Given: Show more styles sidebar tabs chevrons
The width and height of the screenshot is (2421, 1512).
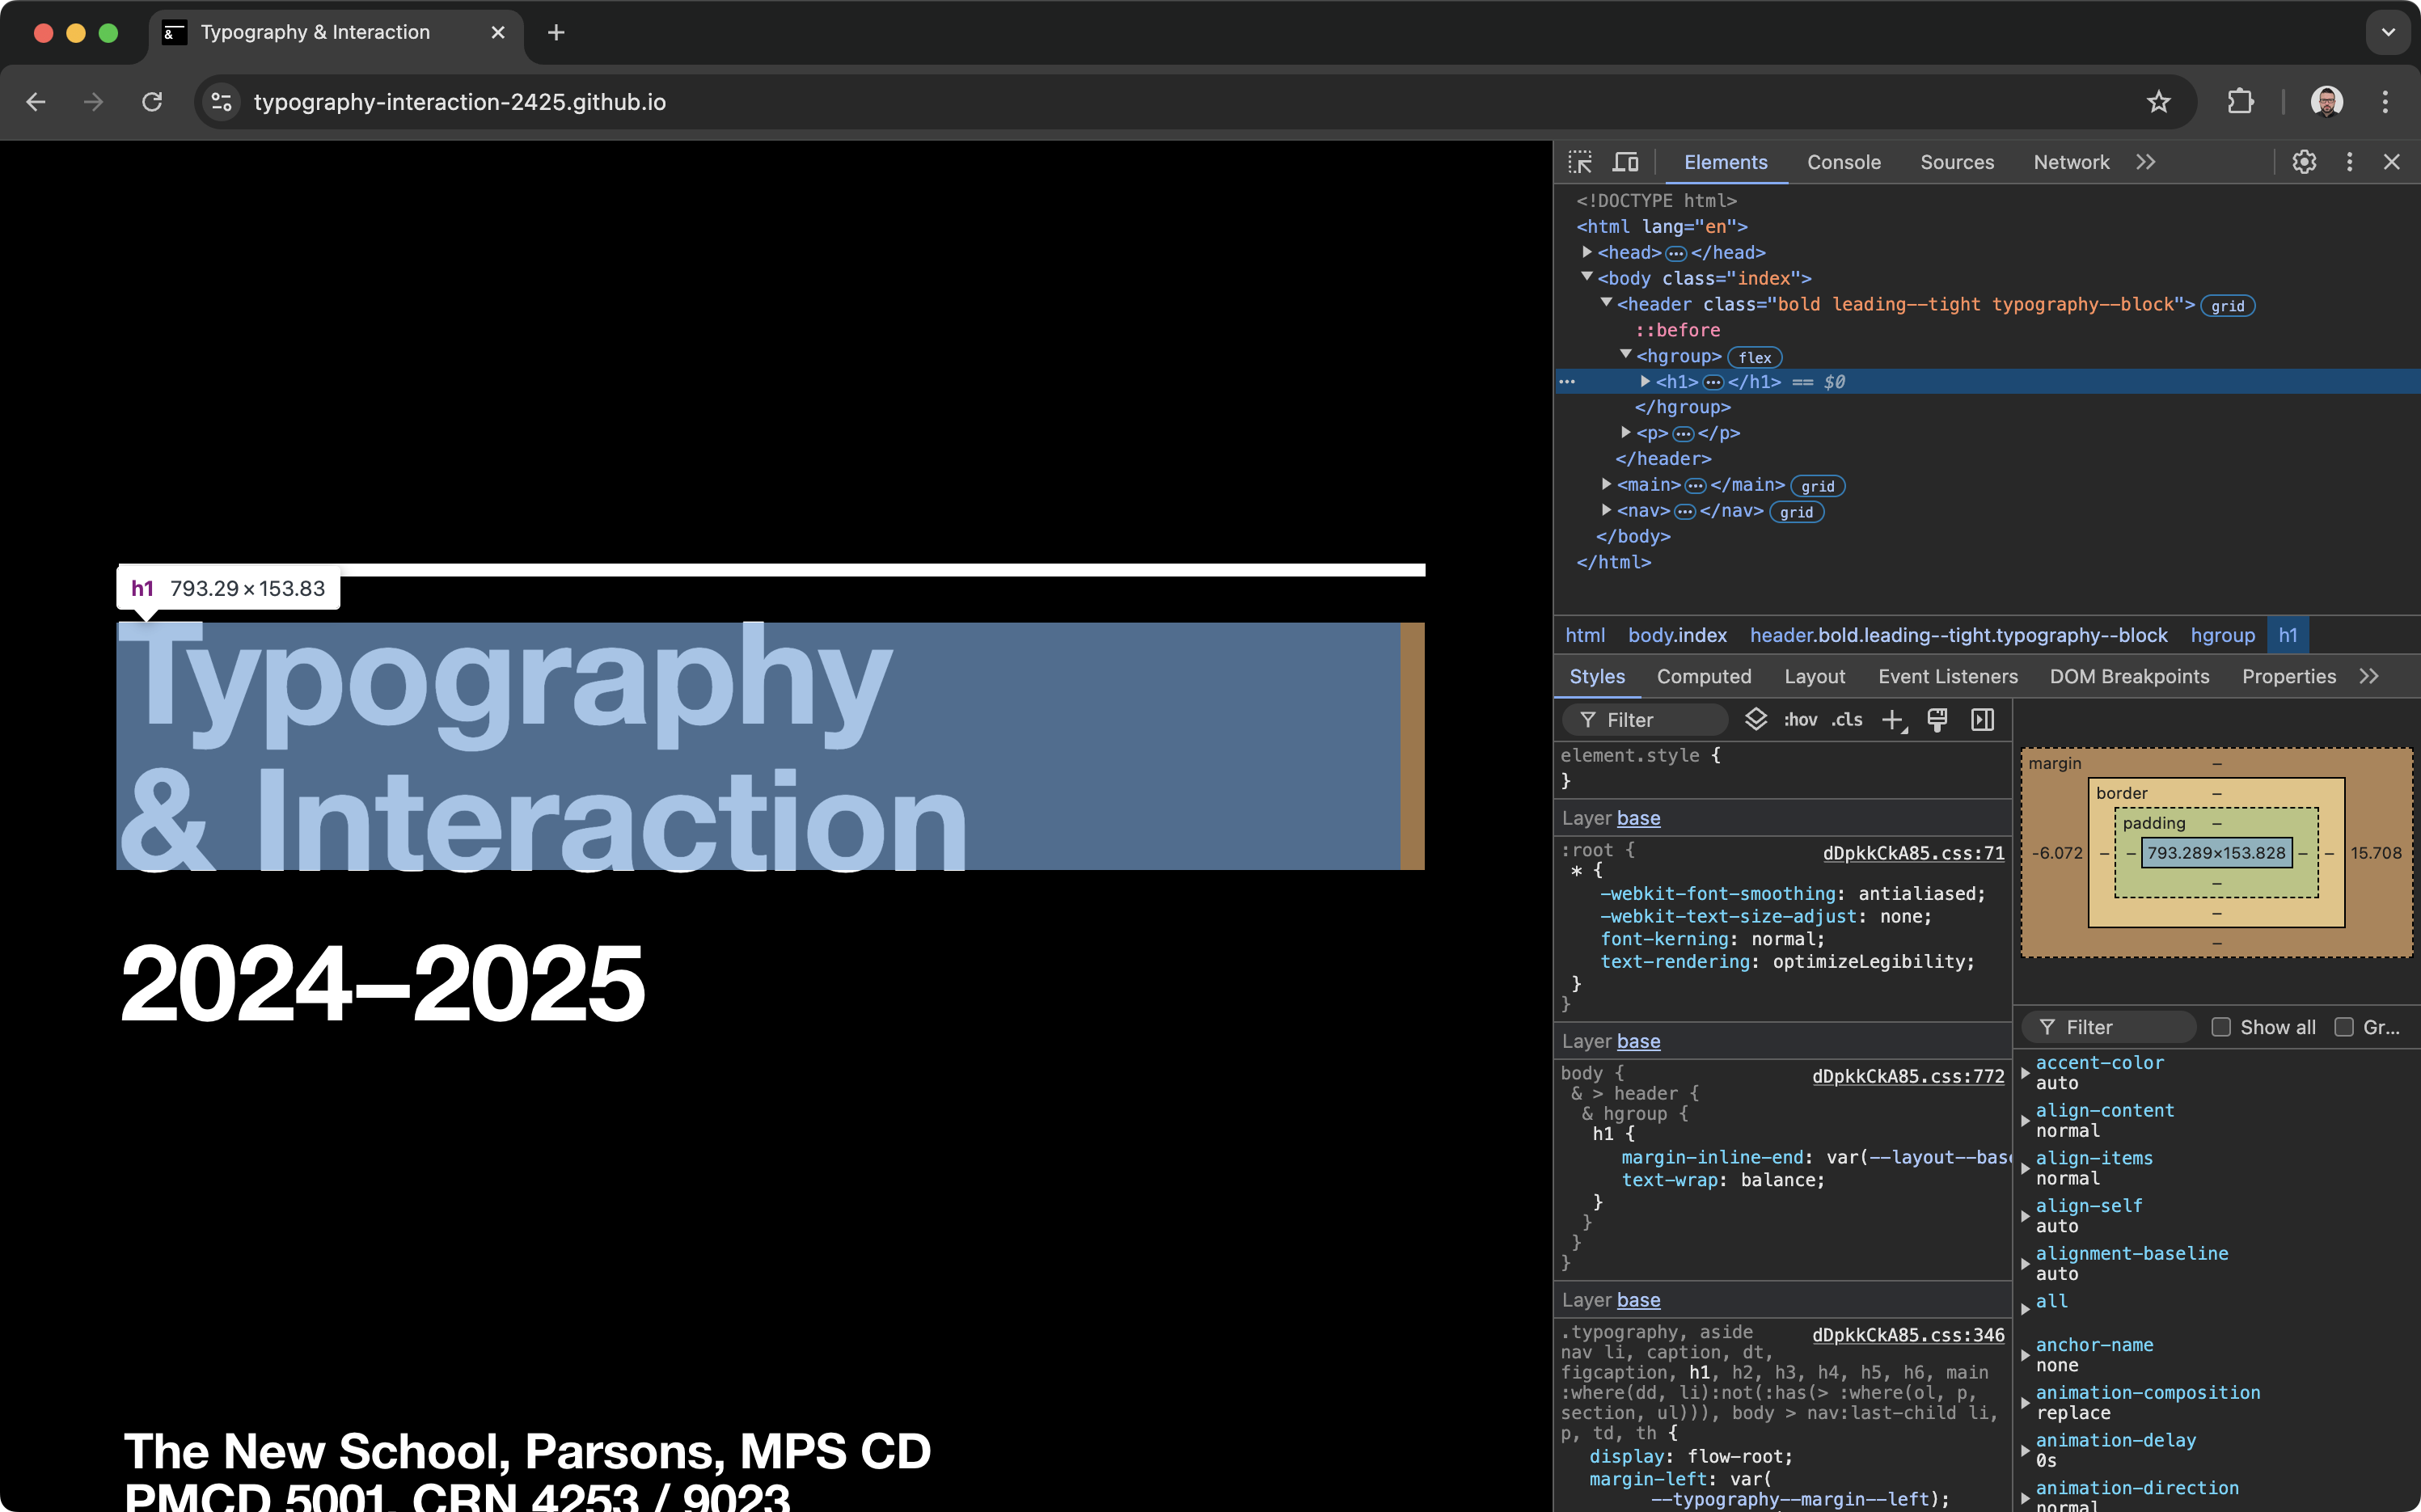Looking at the screenshot, I should (x=2369, y=677).
